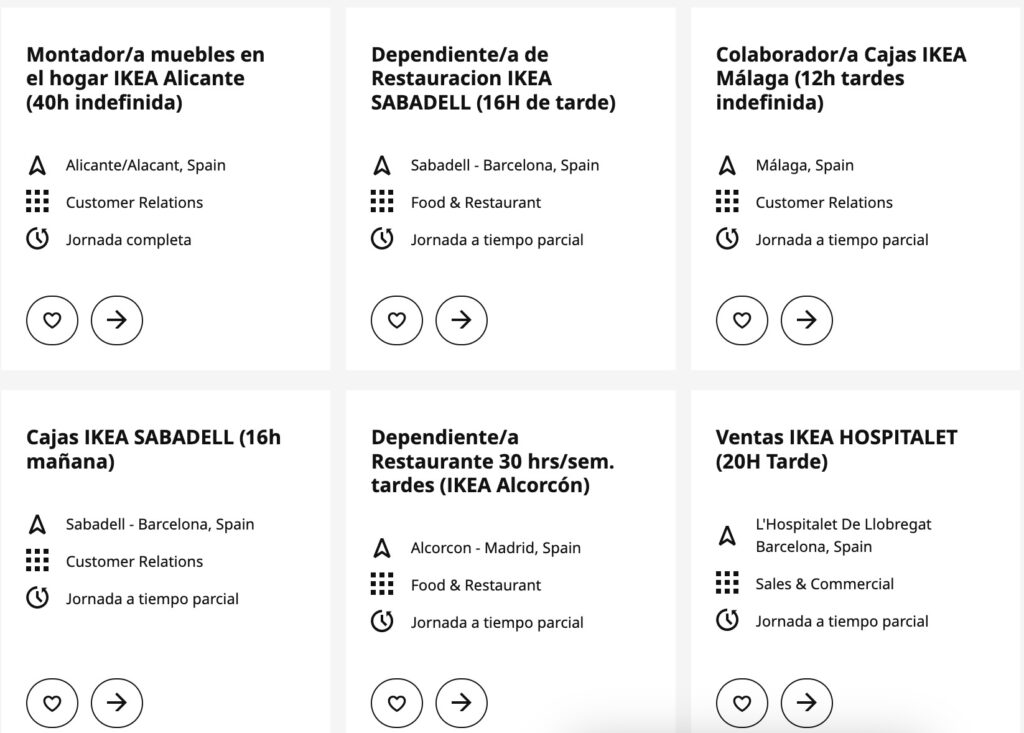Favorite the Ventas IKEA HOSPITALET listing

click(742, 703)
